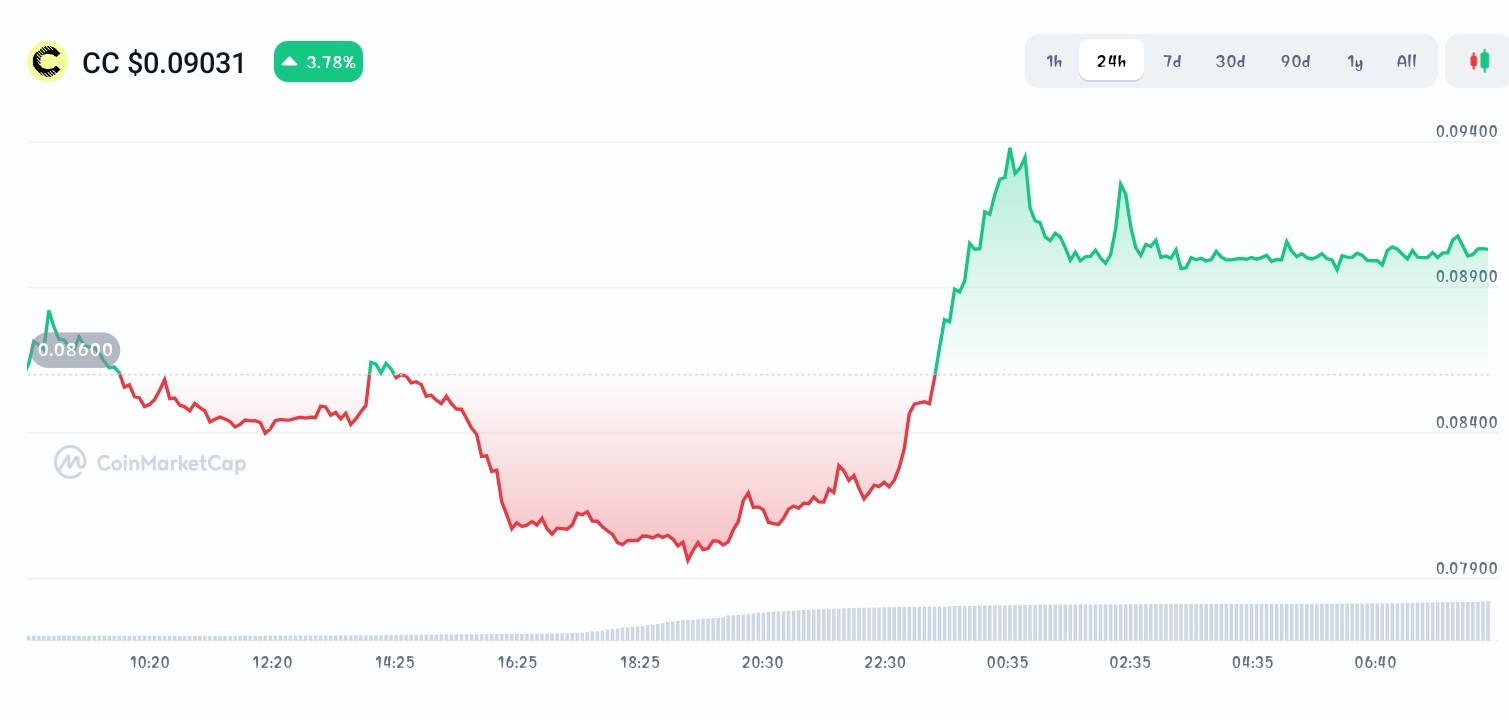Select the 1y time range tab
Screen dimensions: 1509x720
tap(1355, 61)
